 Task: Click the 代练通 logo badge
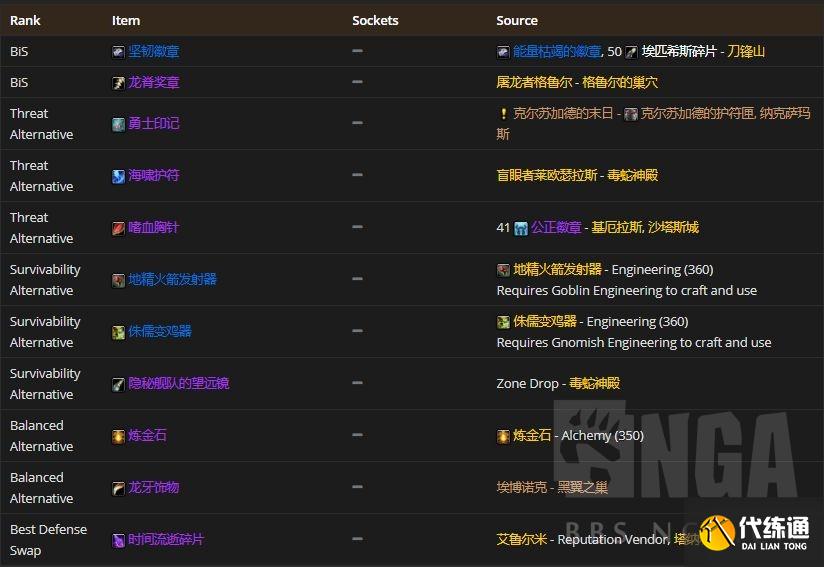tap(755, 532)
